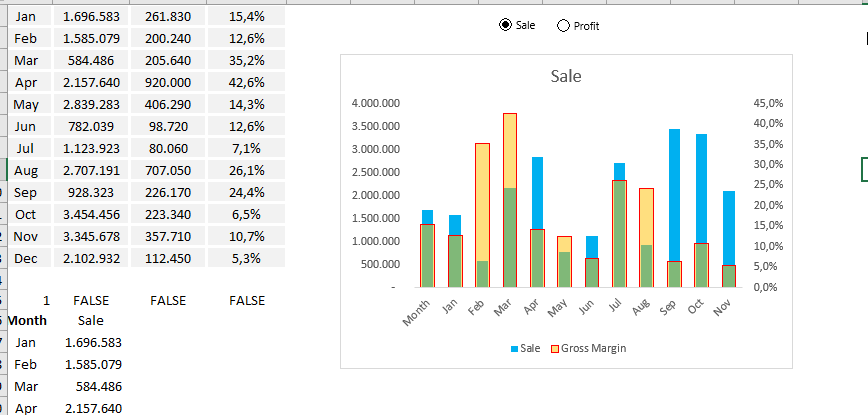Click the first FALSE cell
The width and height of the screenshot is (868, 415).
(91, 300)
